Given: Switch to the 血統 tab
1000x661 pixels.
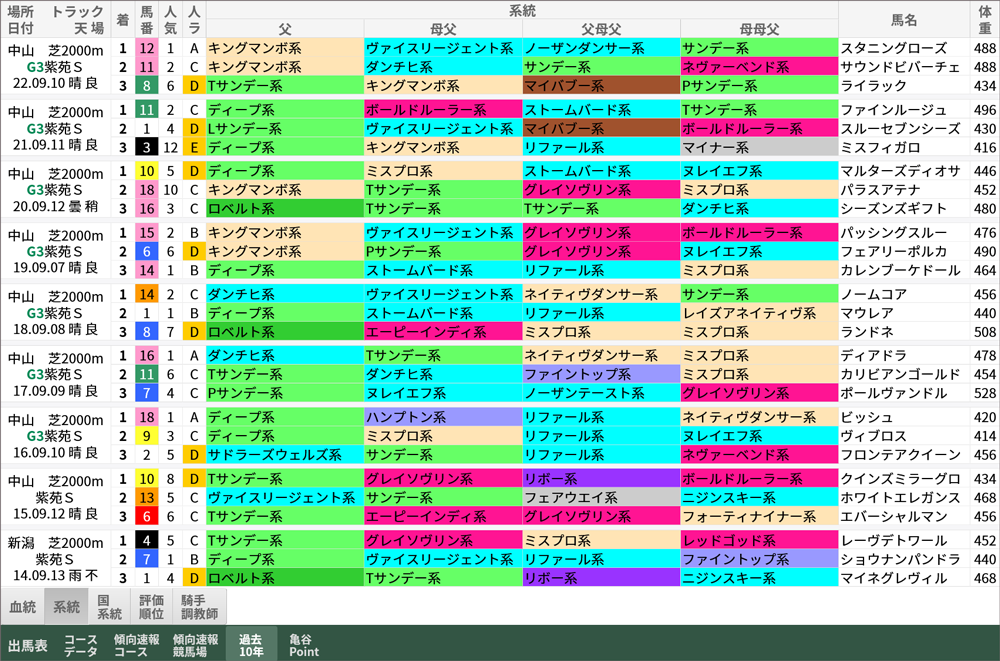Looking at the screenshot, I should (x=22, y=606).
